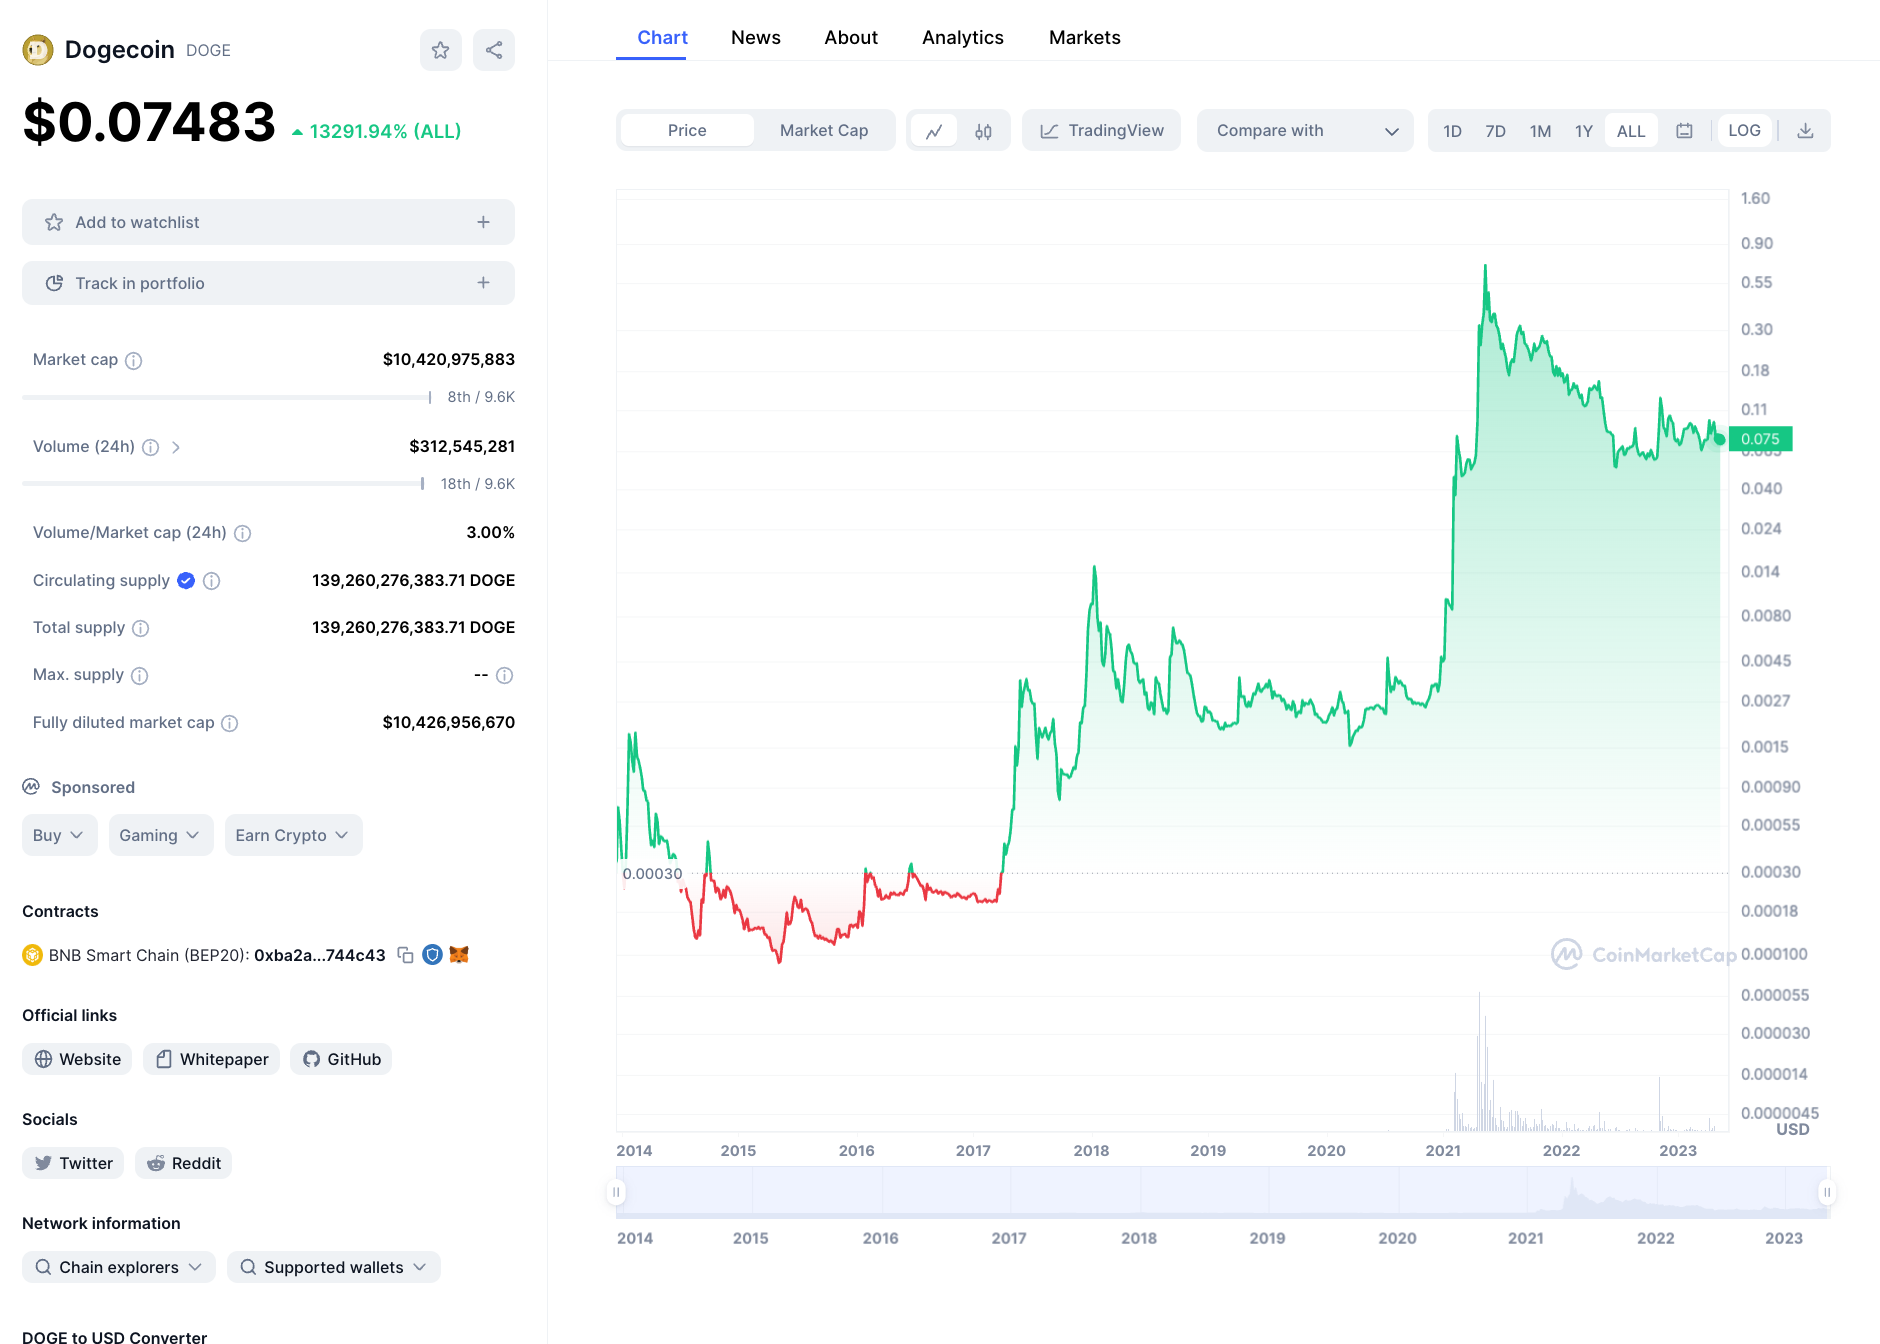Show Fully diluted market cap info icon
Image resolution: width=1880 pixels, height=1344 pixels.
(x=229, y=723)
